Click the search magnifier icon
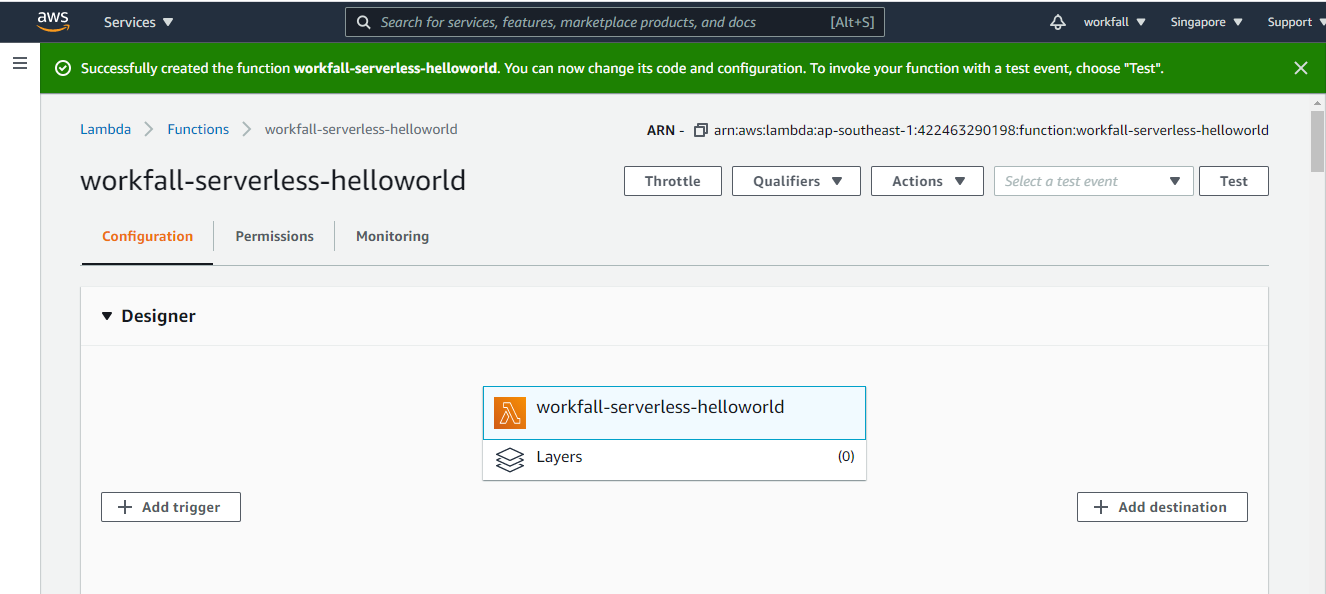1326x594 pixels. [364, 22]
